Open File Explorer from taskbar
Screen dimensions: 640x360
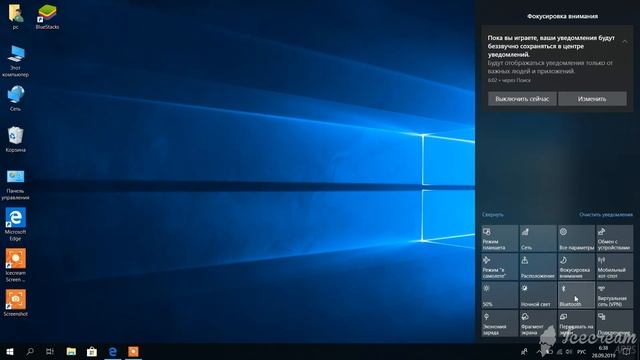pos(71,351)
